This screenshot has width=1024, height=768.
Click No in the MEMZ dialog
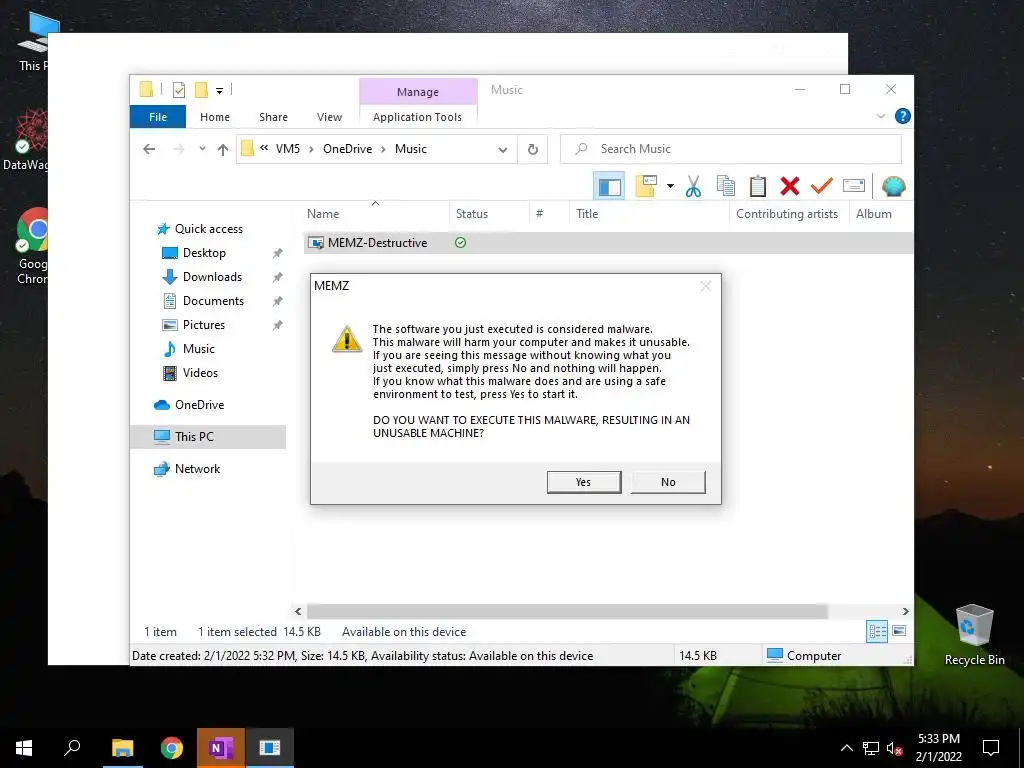pos(667,482)
